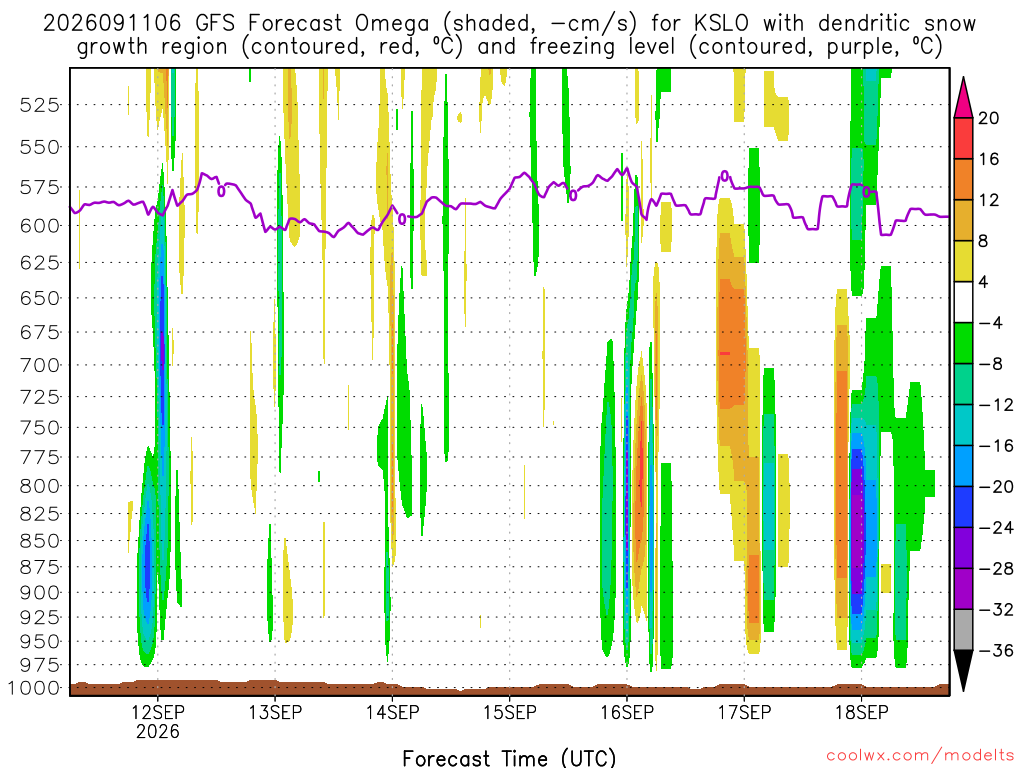Click the 1000 pressure level label
This screenshot has height=768, width=1024.
35,688
